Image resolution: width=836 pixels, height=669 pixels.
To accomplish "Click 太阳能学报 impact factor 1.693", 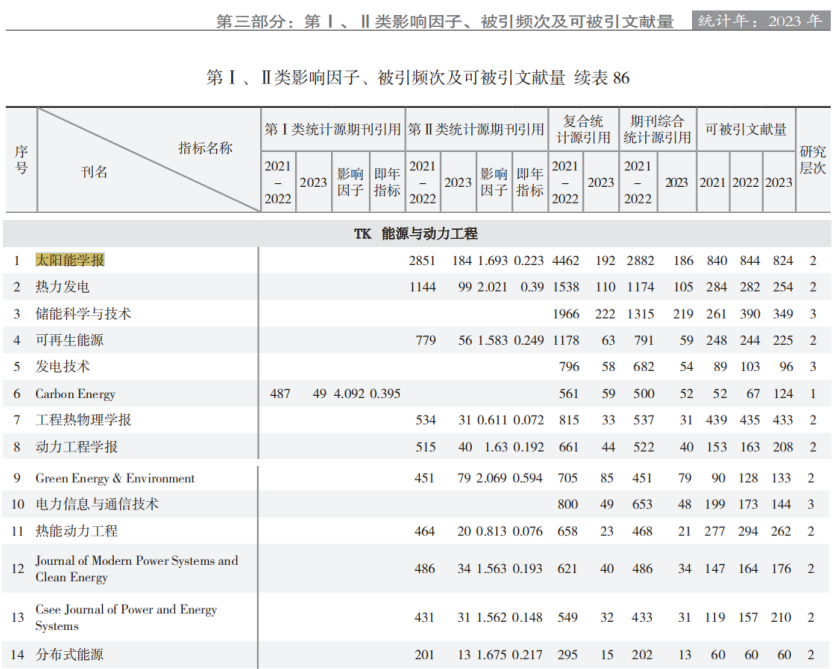I will [493, 261].
